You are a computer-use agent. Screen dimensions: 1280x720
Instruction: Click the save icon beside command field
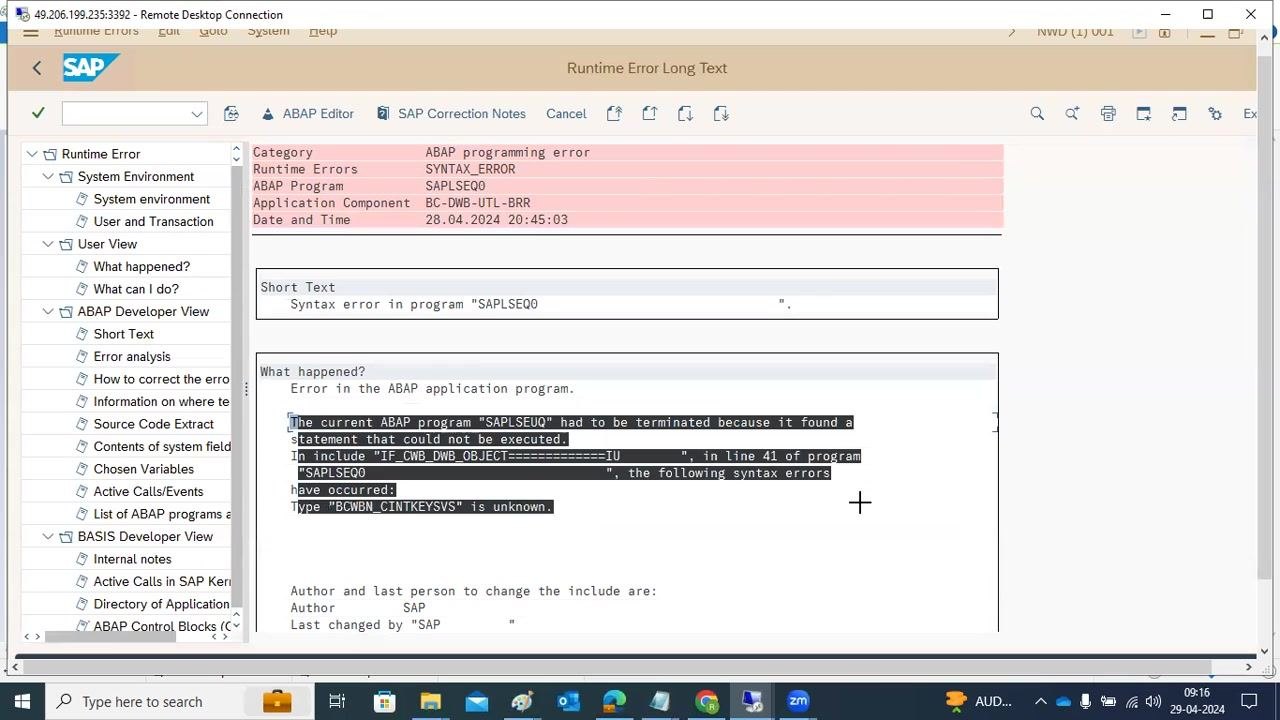tap(231, 114)
